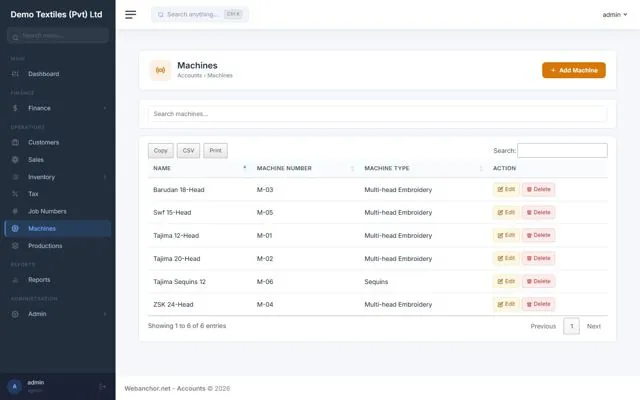Open the Sales menu item
The width and height of the screenshot is (640, 400).
tap(58, 160)
